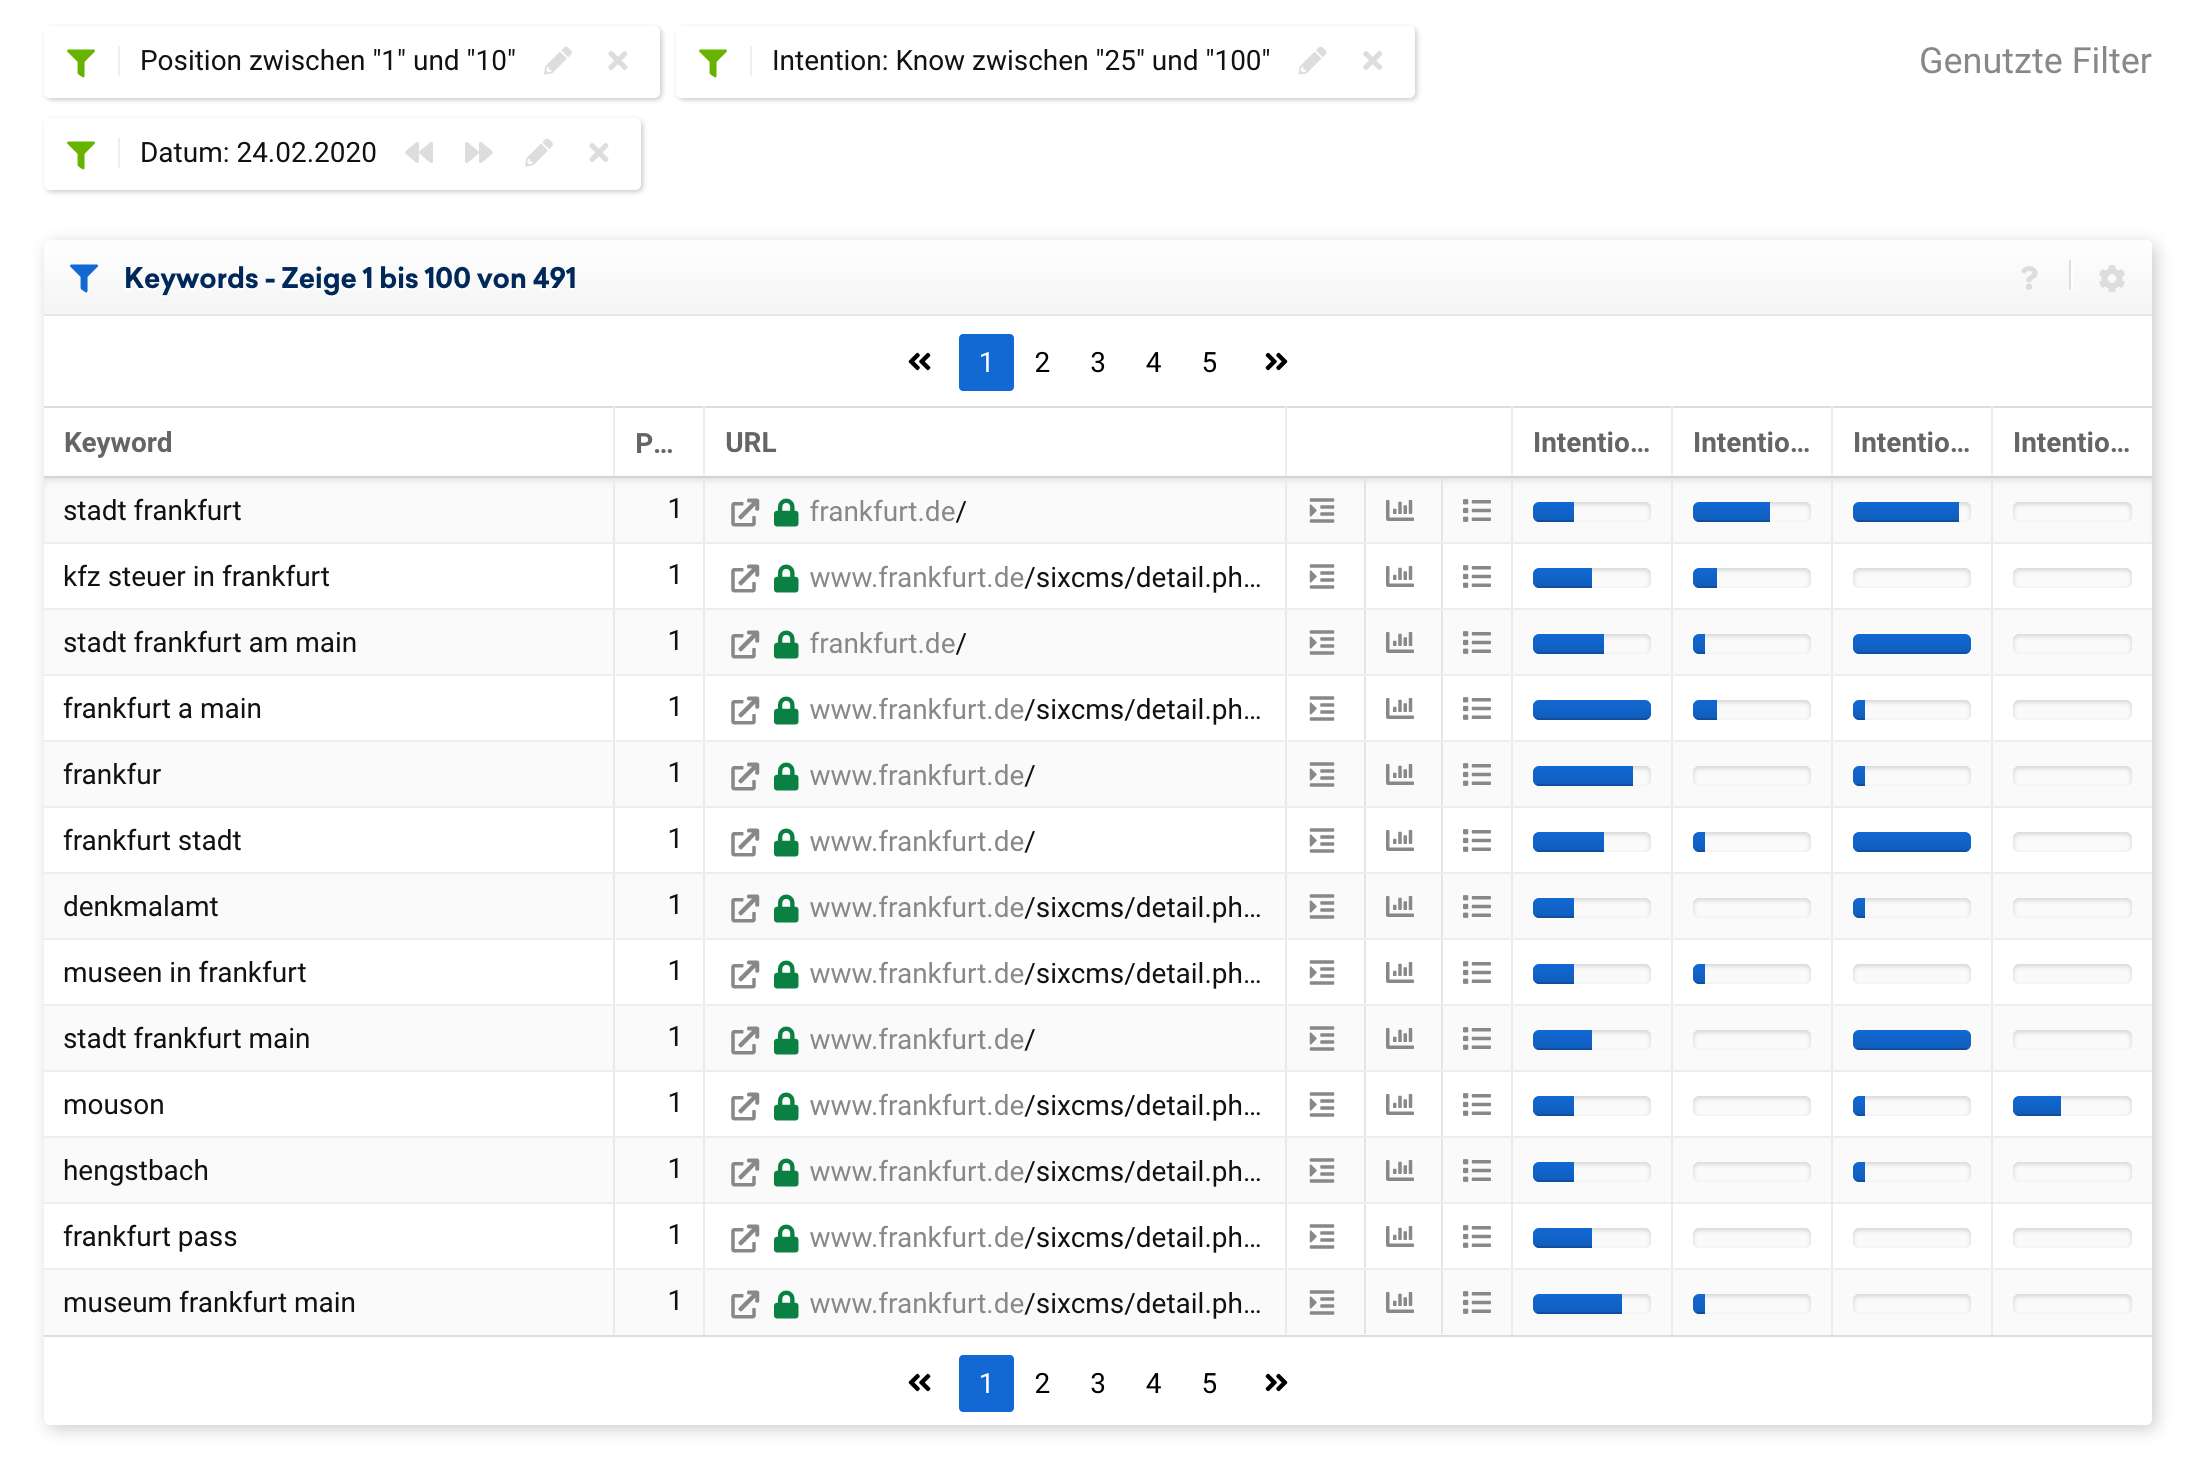Click keyword 'denkmalamt'
2200x1460 pixels.
[140, 906]
